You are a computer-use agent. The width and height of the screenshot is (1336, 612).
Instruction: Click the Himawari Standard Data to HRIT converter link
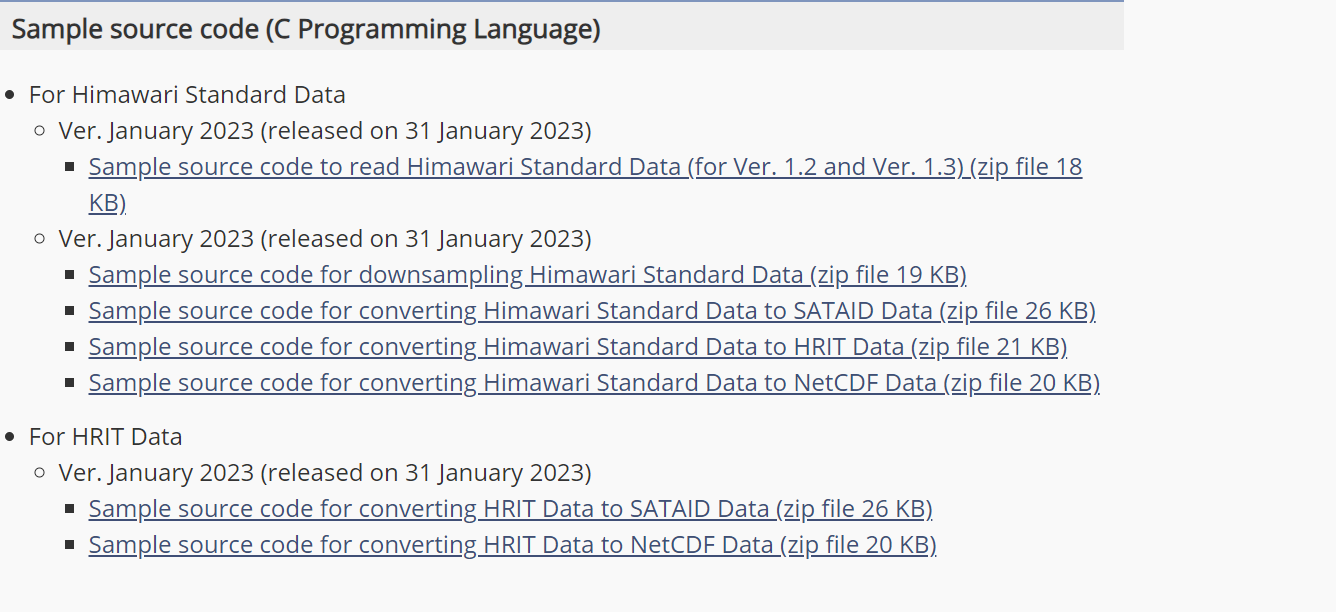pyautogui.click(x=577, y=346)
